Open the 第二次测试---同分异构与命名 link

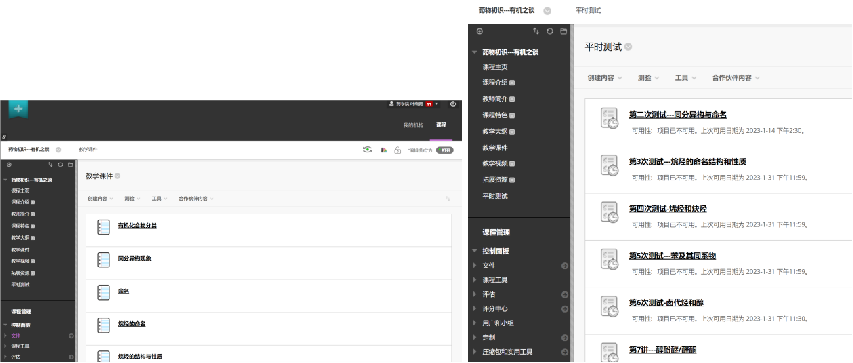click(x=678, y=115)
